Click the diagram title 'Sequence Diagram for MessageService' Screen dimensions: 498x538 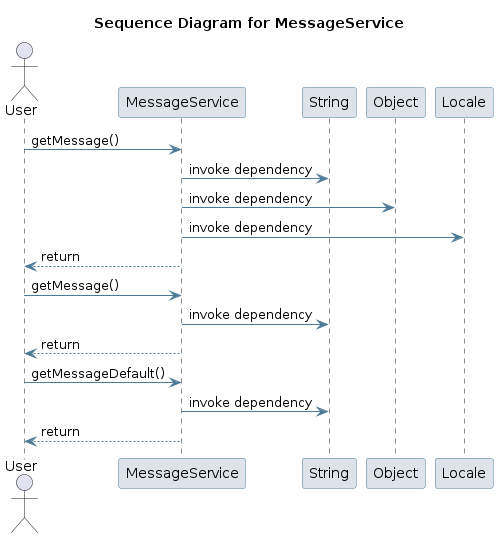tap(249, 23)
